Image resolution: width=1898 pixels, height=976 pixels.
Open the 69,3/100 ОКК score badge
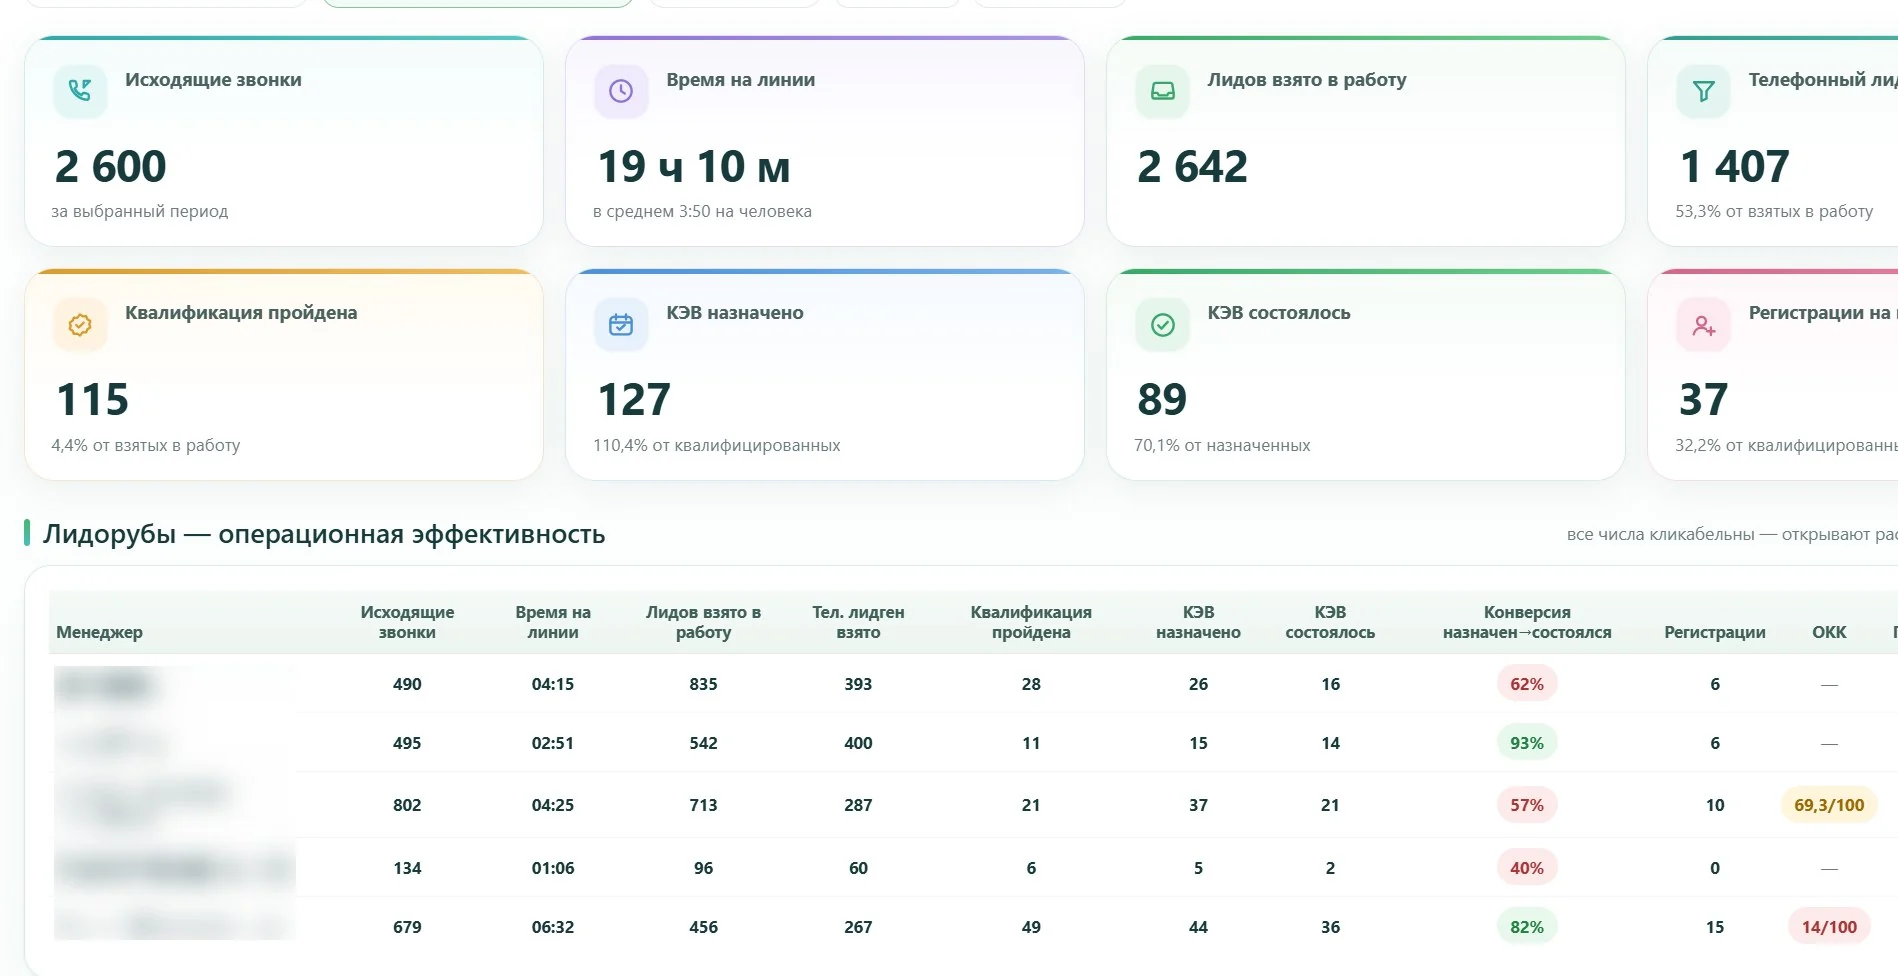tap(1829, 805)
